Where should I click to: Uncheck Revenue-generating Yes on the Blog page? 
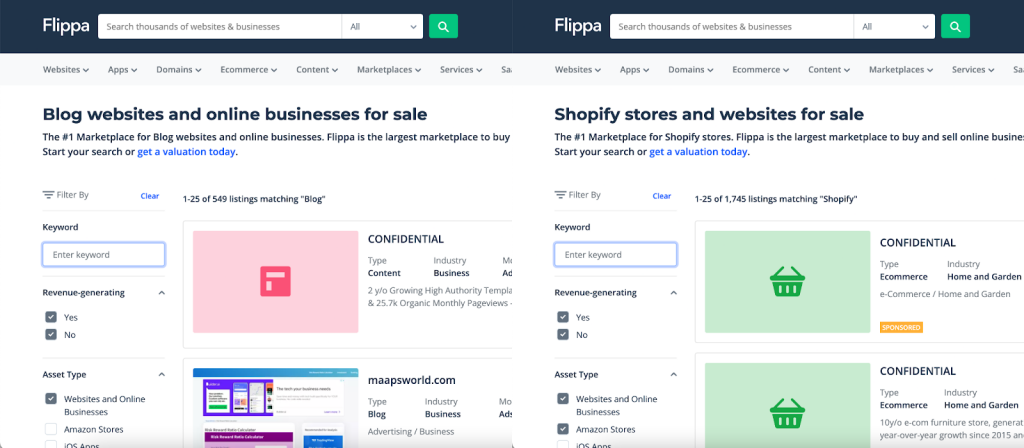pyautogui.click(x=51, y=317)
